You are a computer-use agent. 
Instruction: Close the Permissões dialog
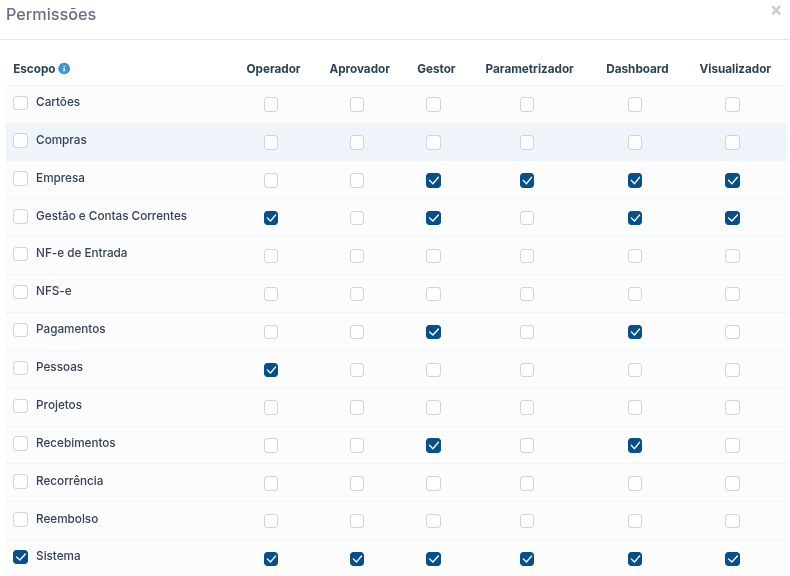776,11
